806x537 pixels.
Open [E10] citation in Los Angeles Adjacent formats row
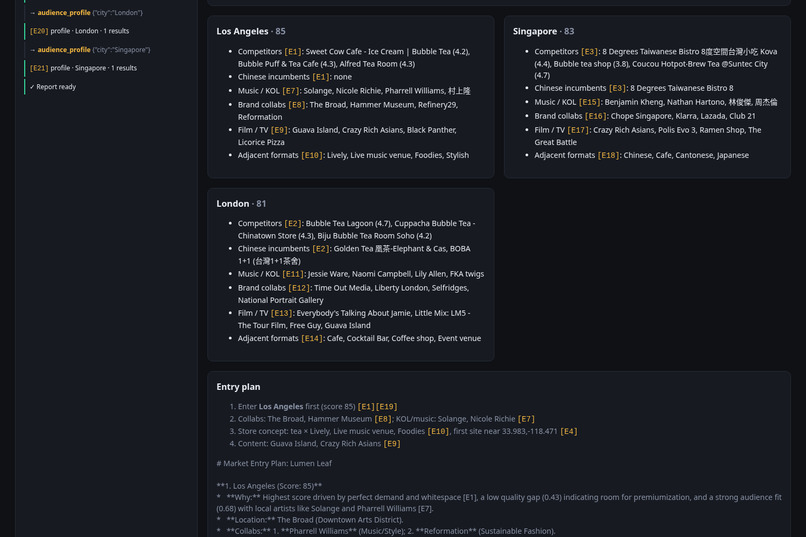(x=312, y=155)
